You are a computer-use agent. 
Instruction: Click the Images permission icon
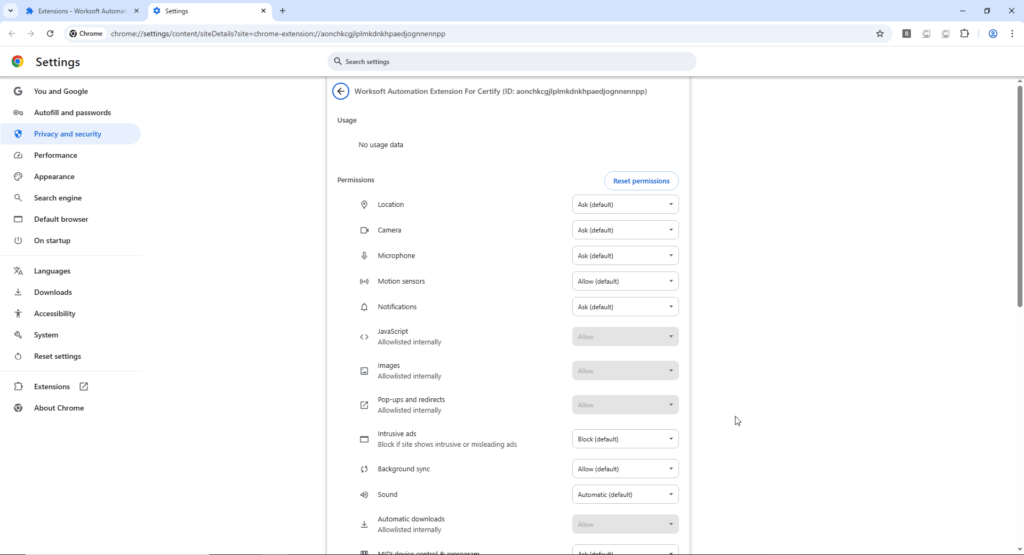pos(364,371)
